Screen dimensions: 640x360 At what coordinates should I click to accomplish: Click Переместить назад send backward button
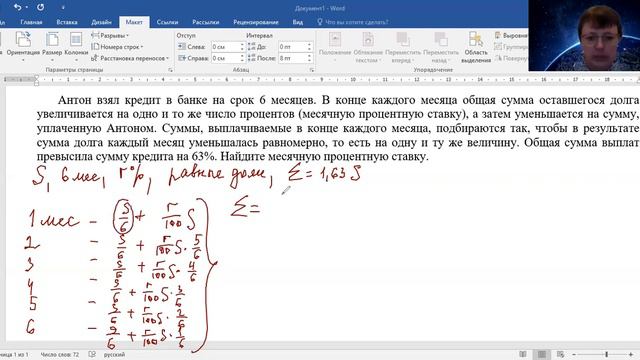[x=441, y=47]
